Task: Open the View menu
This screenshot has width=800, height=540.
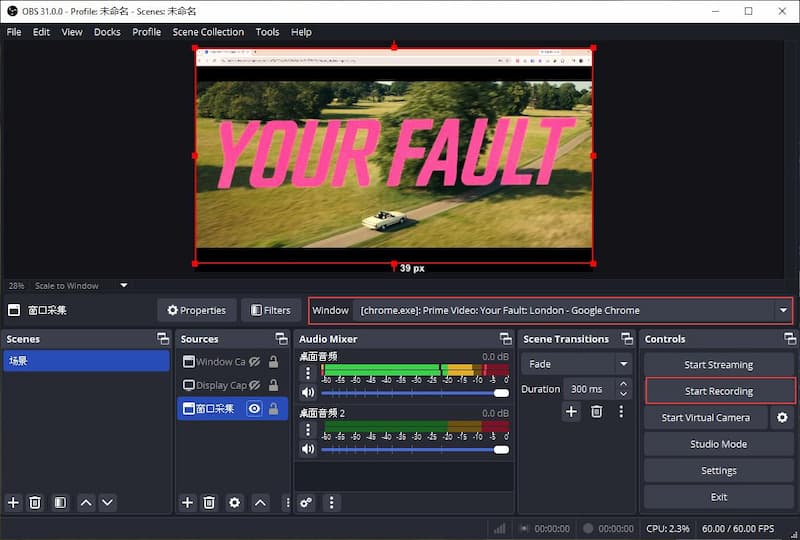Action: pos(72,32)
